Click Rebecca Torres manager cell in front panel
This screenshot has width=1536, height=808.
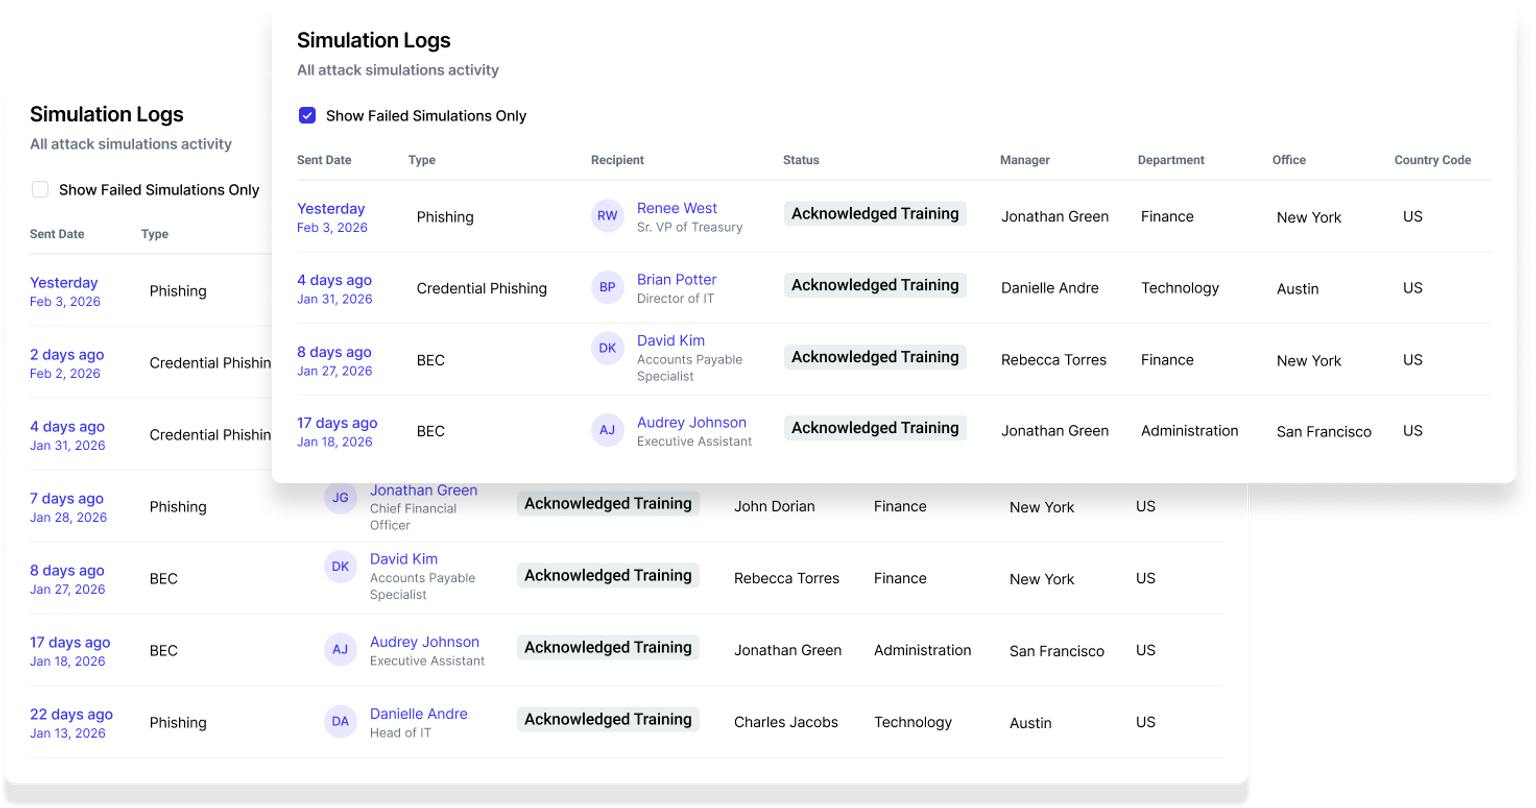pos(1054,360)
